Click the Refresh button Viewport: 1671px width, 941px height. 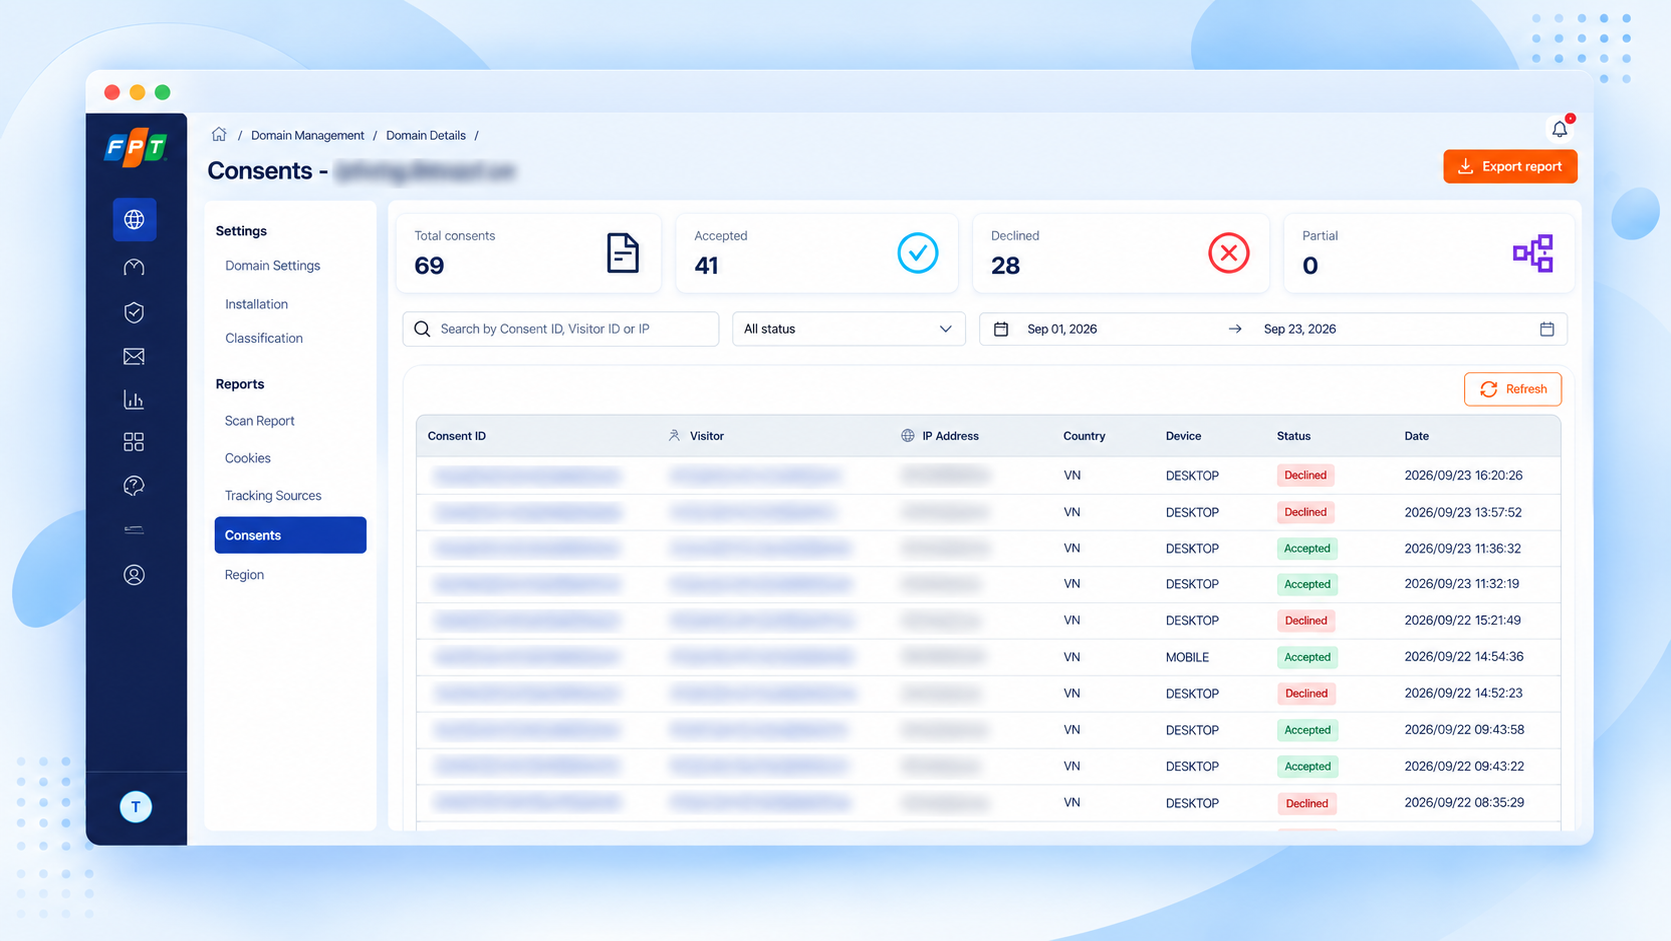click(x=1512, y=389)
